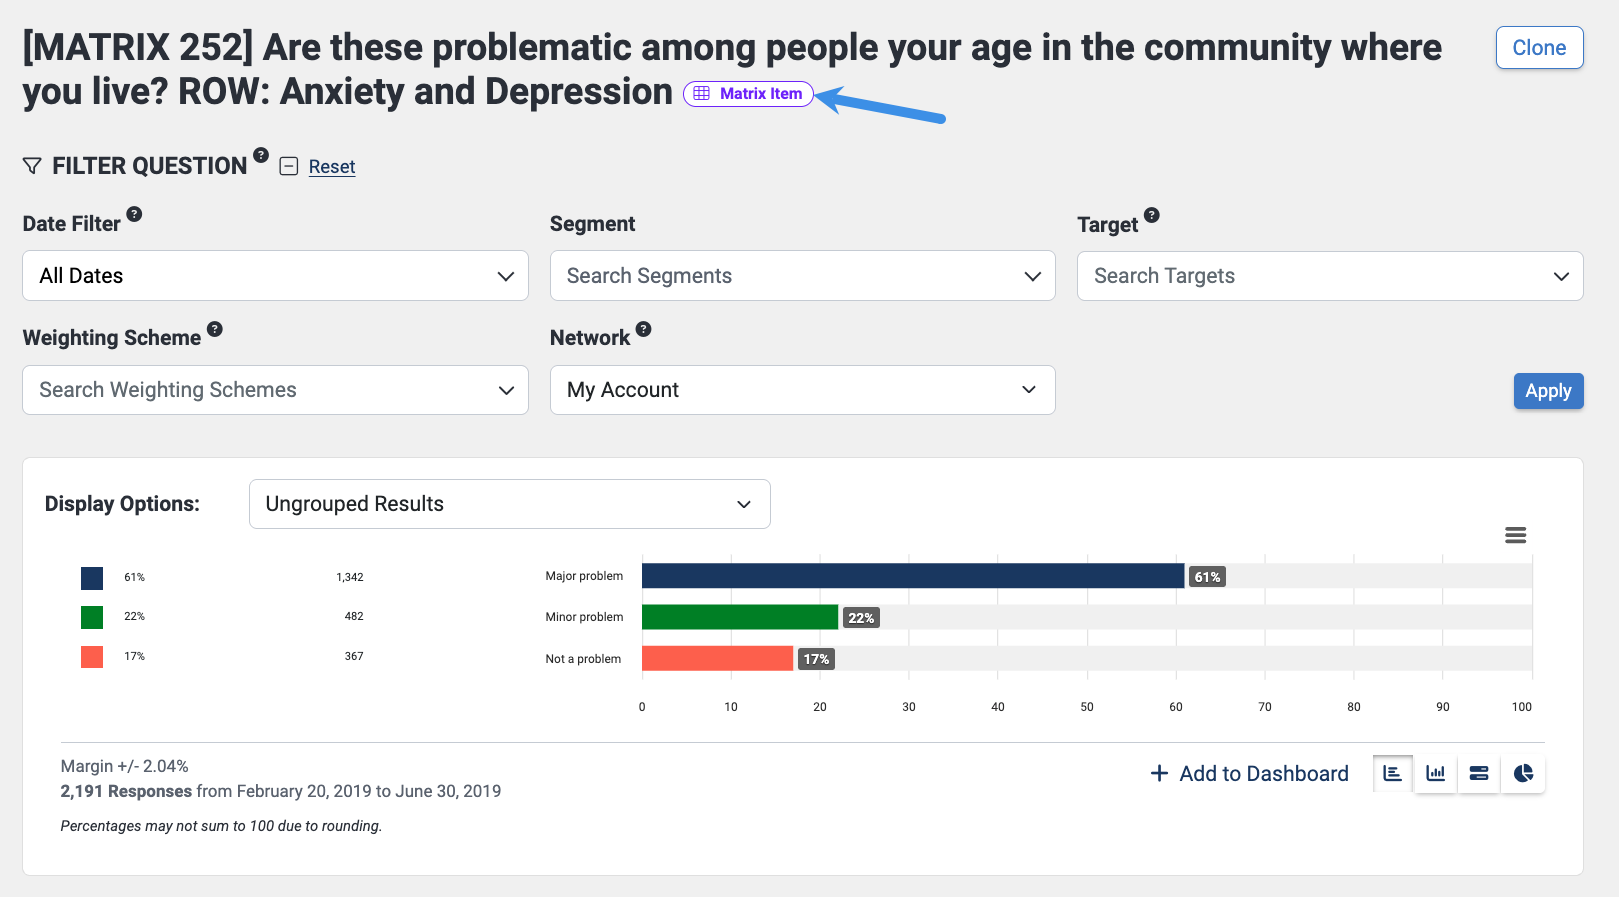The height and width of the screenshot is (897, 1619).
Task: Open the Ungrouped Results display dropdown
Action: pyautogui.click(x=509, y=504)
